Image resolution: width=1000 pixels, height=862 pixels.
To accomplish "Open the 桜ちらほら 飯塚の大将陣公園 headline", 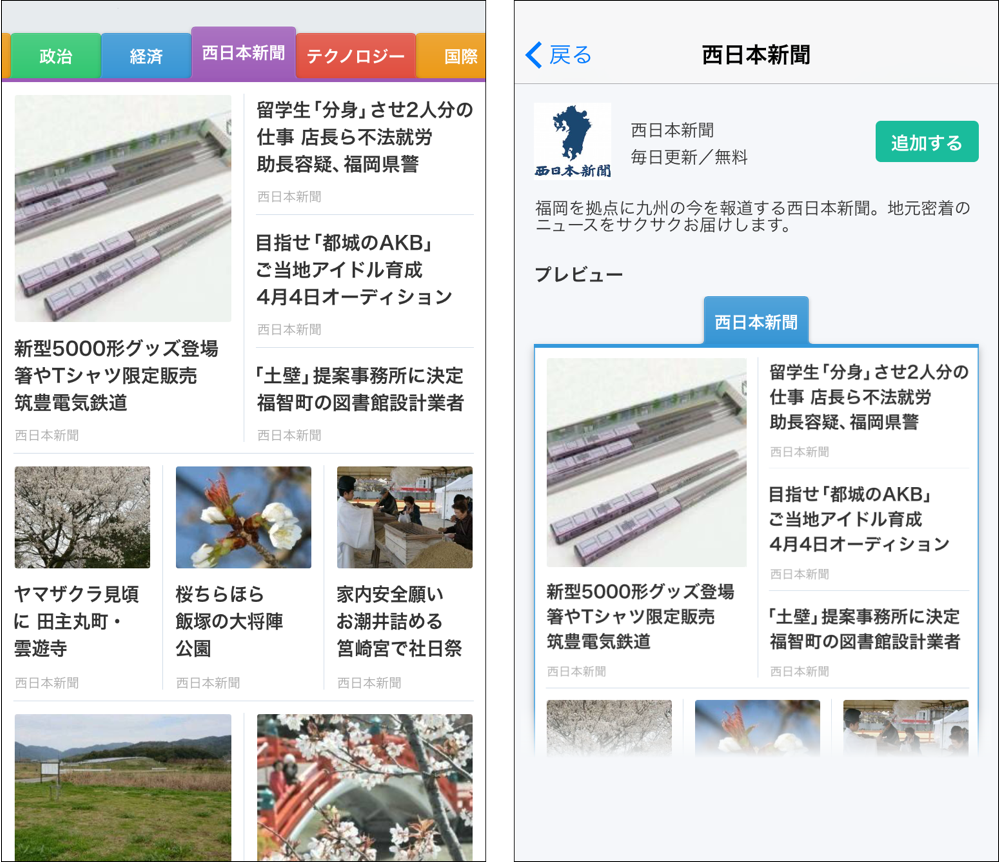I will (230, 621).
